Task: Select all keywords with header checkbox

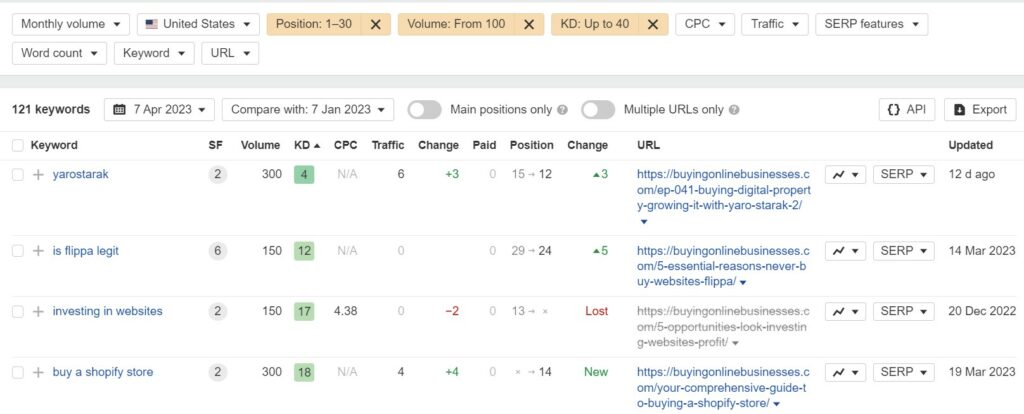Action: coord(18,145)
